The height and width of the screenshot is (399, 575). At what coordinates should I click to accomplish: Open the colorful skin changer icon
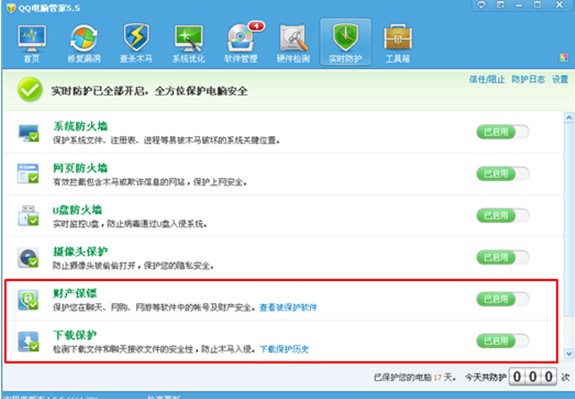[563, 58]
